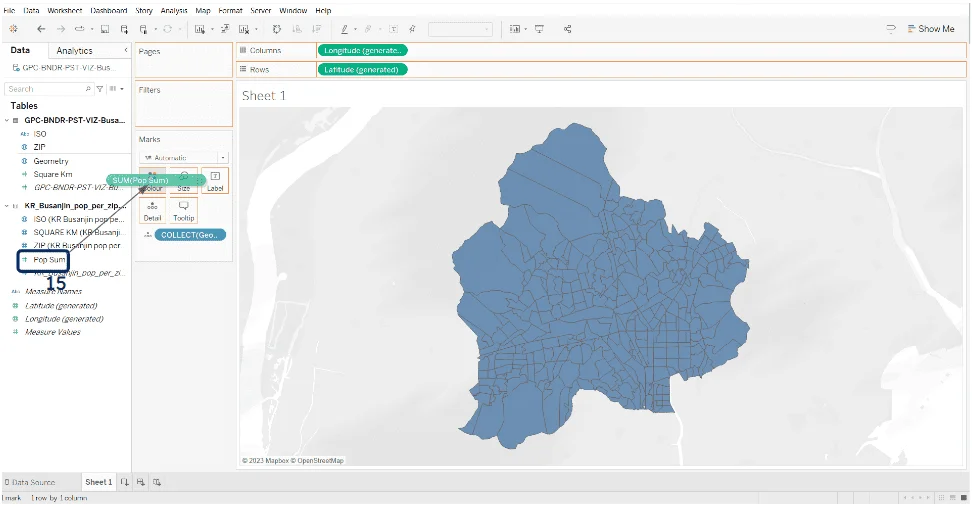
Task: Click the Detail card in Marks
Action: [152, 210]
